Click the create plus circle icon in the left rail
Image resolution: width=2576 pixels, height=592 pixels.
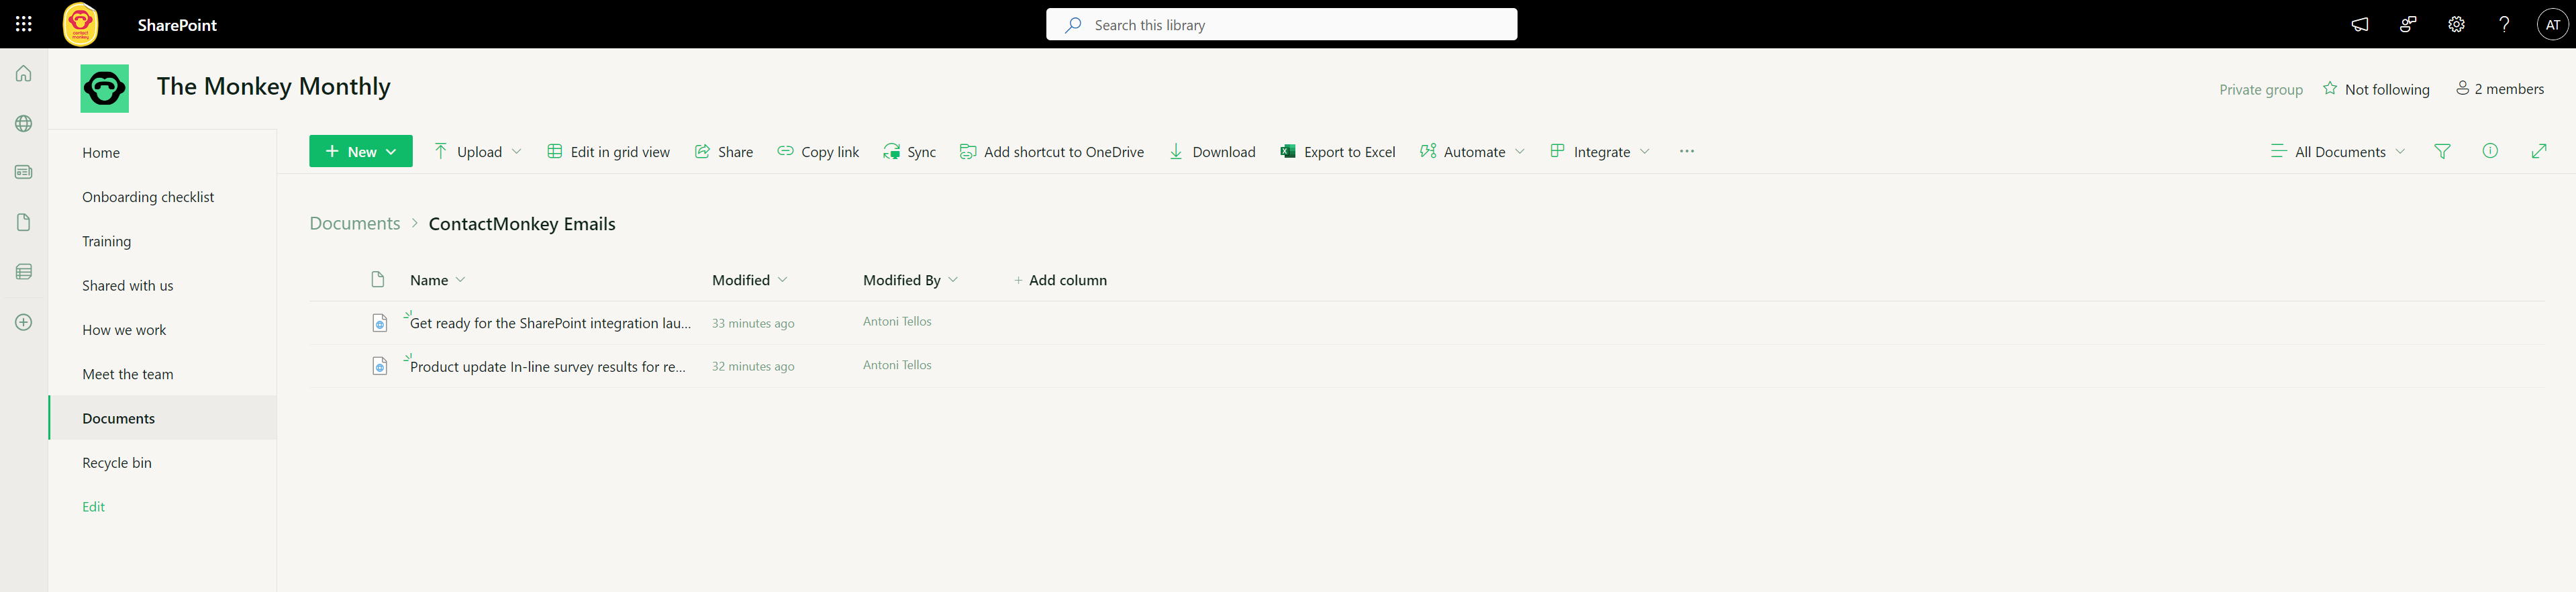pyautogui.click(x=24, y=322)
